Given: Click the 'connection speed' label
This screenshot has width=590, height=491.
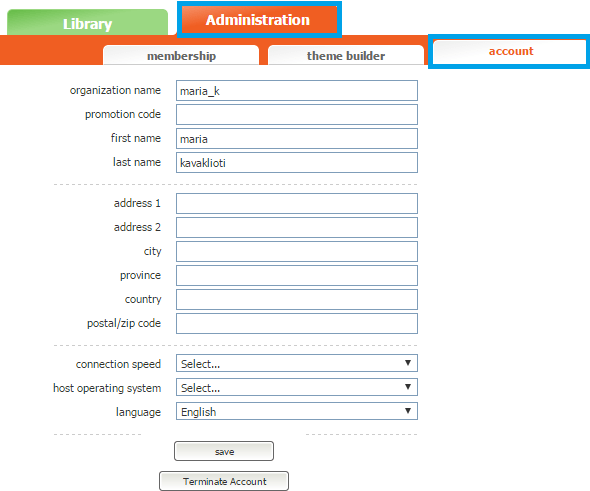Looking at the screenshot, I should coord(118,364).
